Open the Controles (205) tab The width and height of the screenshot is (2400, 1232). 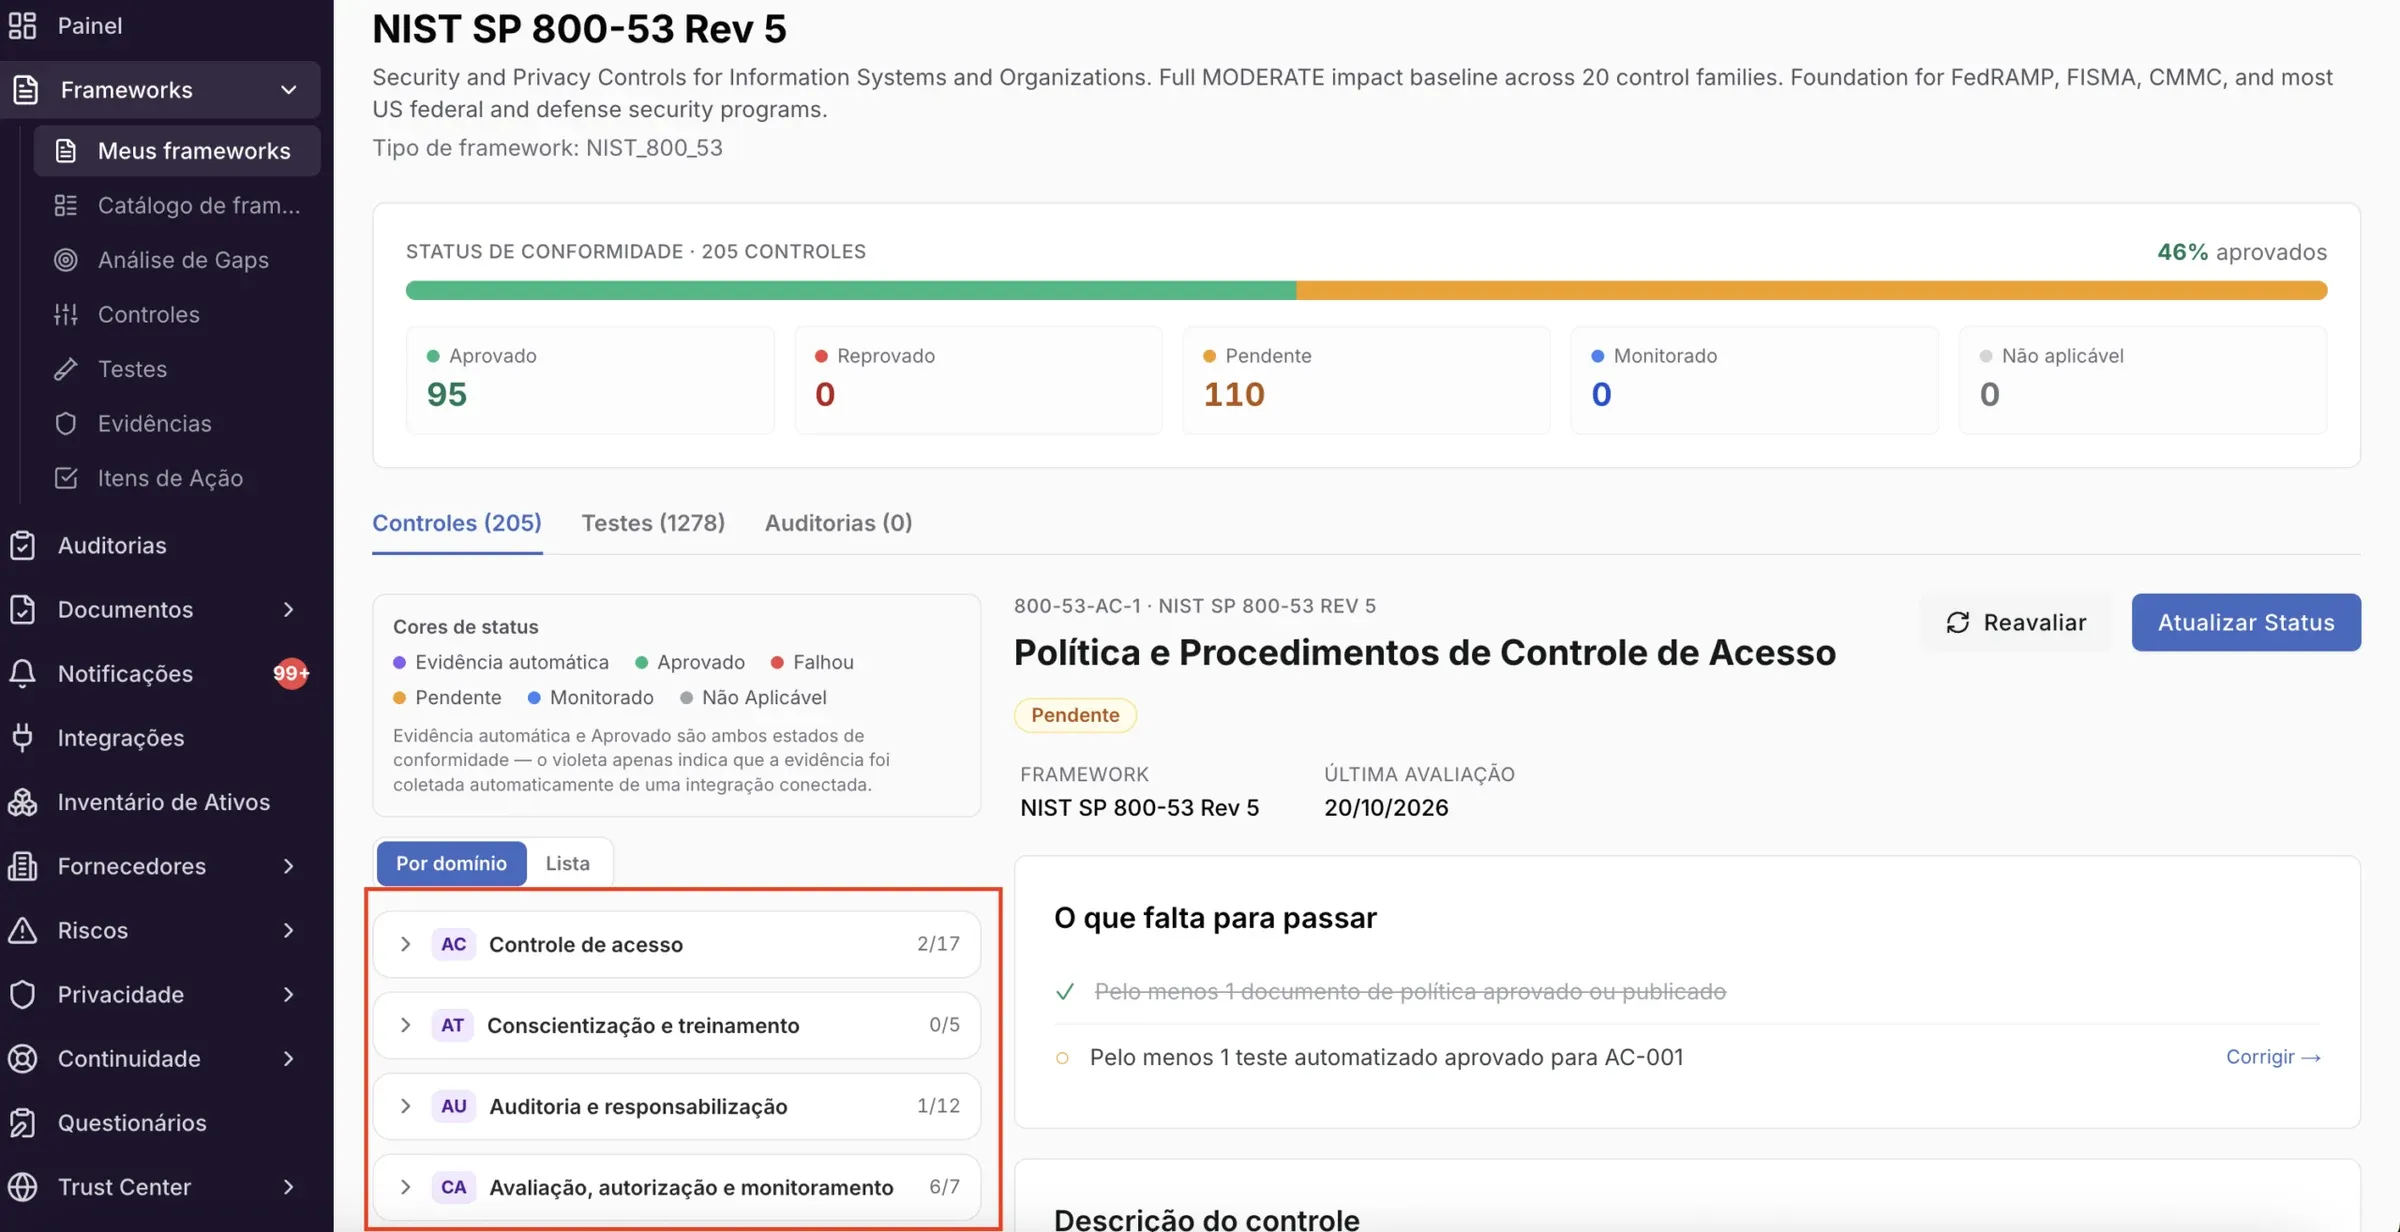[457, 523]
